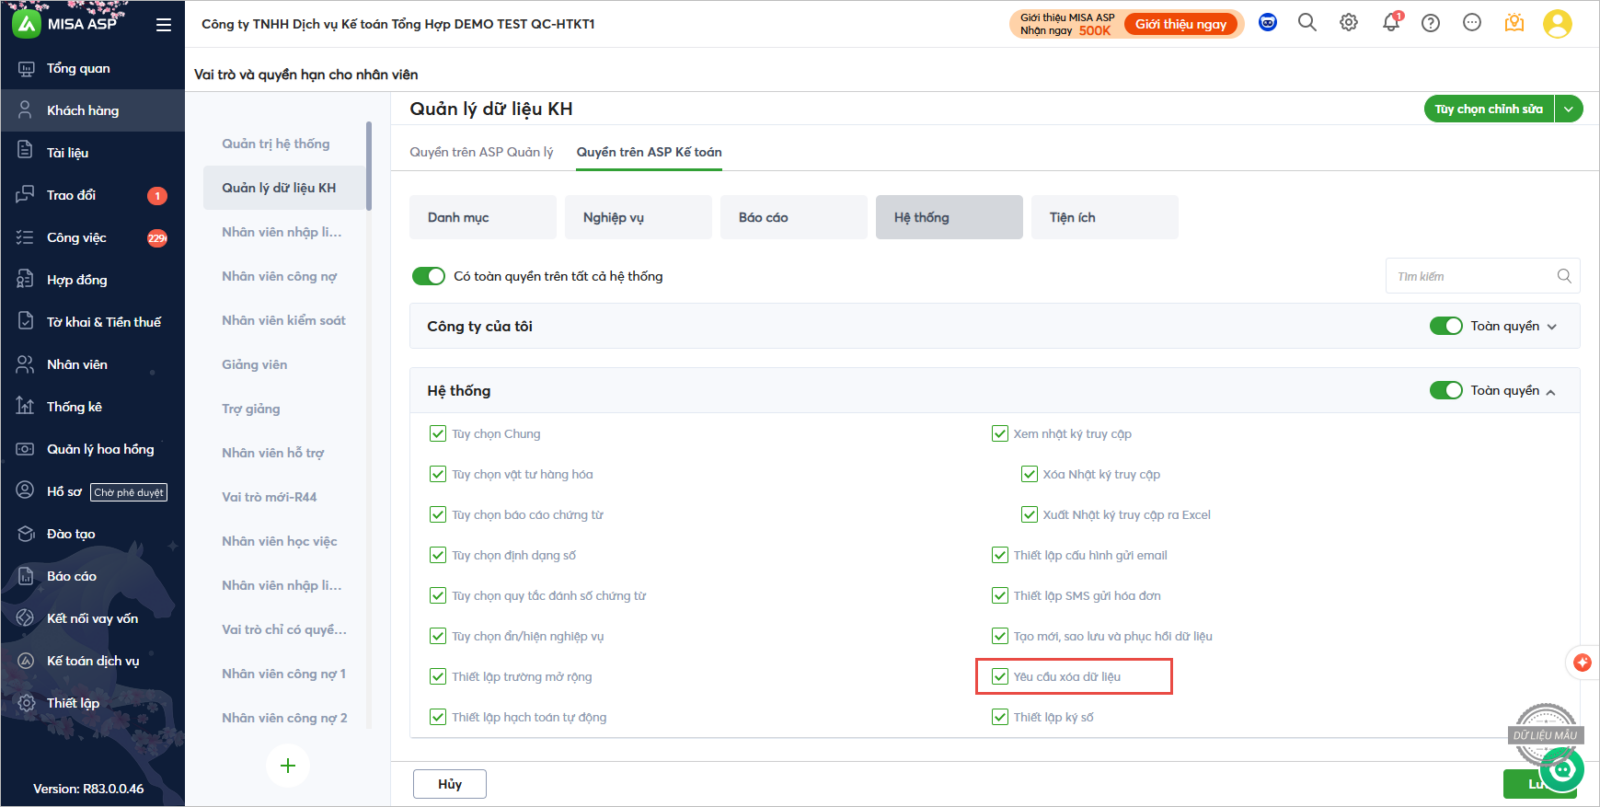Open the notification bell

click(x=1390, y=23)
